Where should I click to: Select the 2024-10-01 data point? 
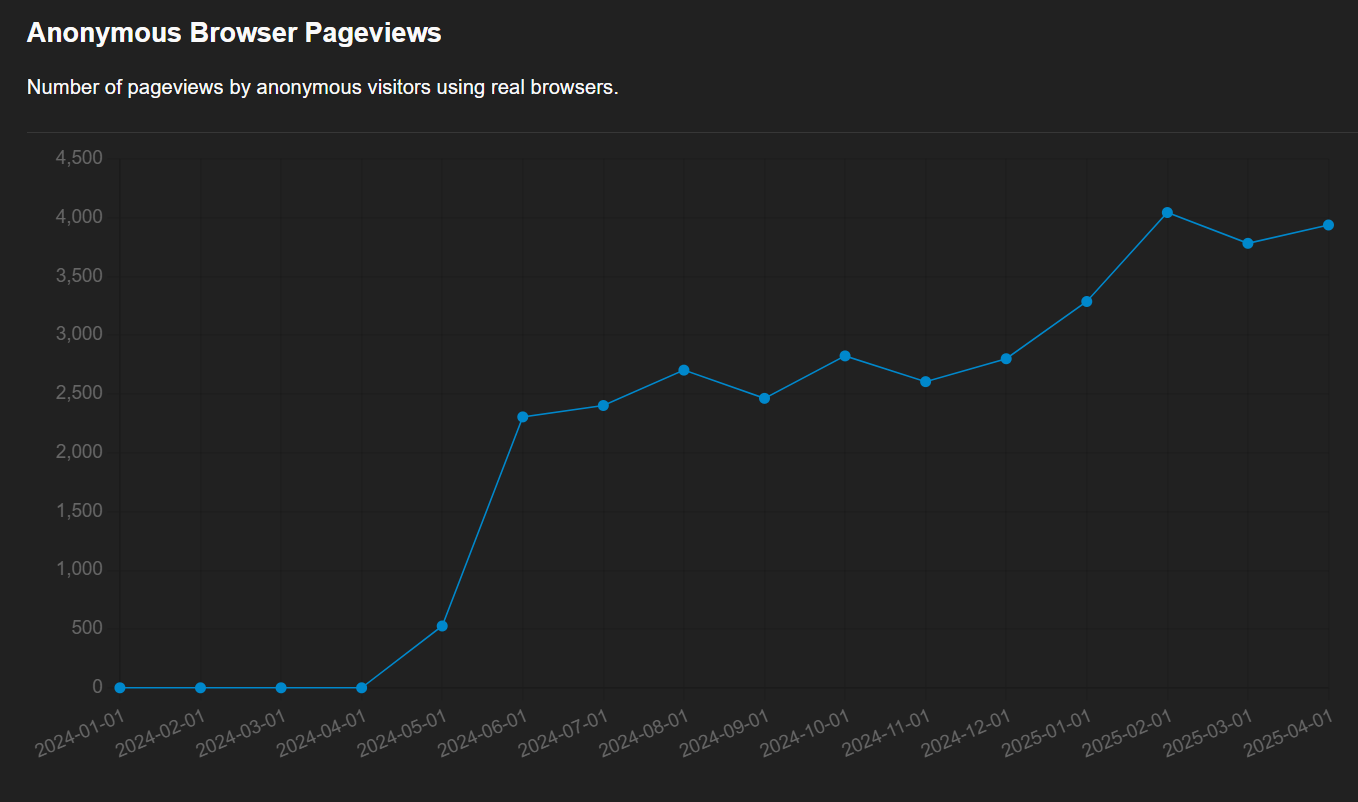point(845,356)
